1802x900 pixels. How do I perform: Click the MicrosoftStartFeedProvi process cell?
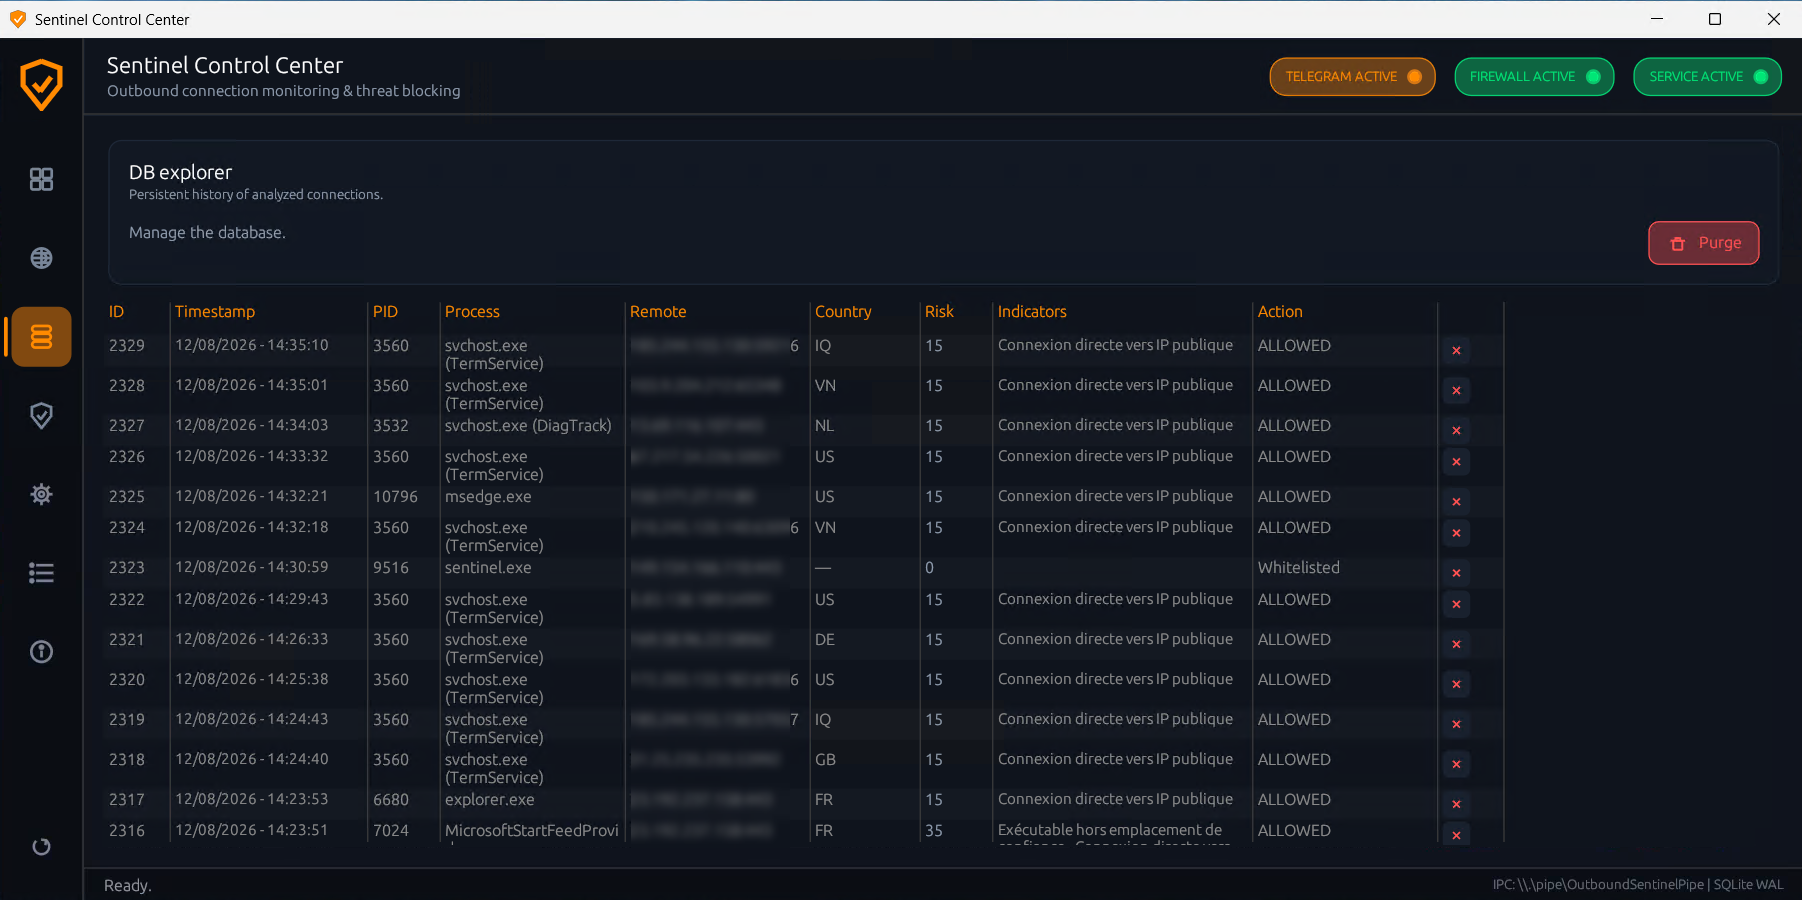pos(532,831)
